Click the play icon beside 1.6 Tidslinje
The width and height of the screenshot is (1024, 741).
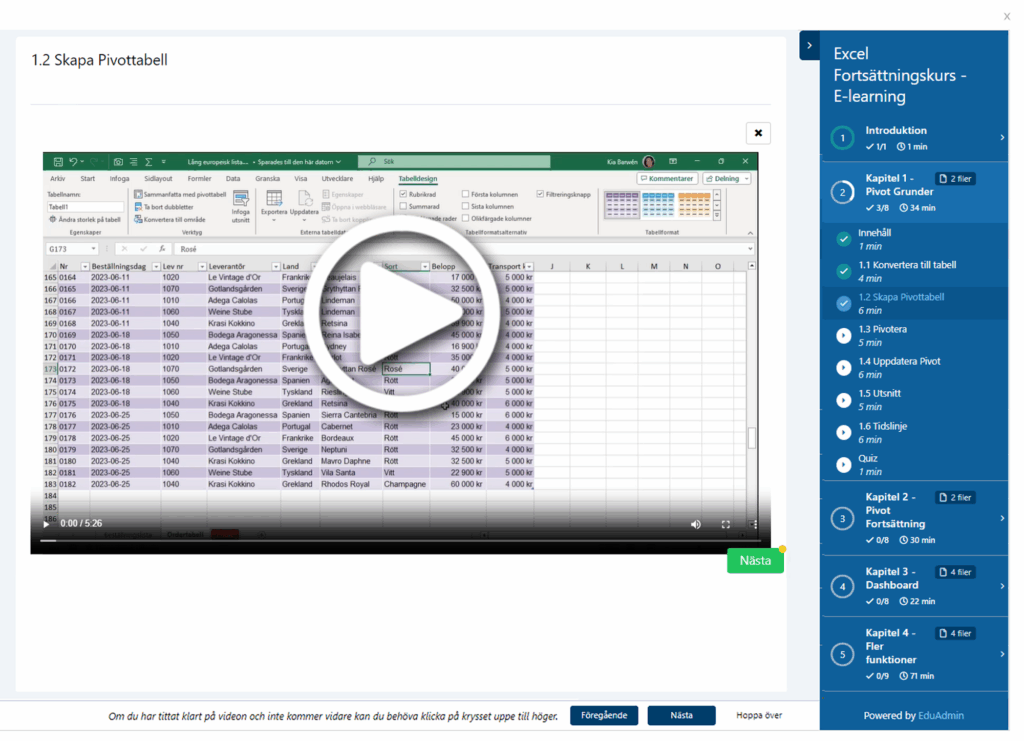844,432
